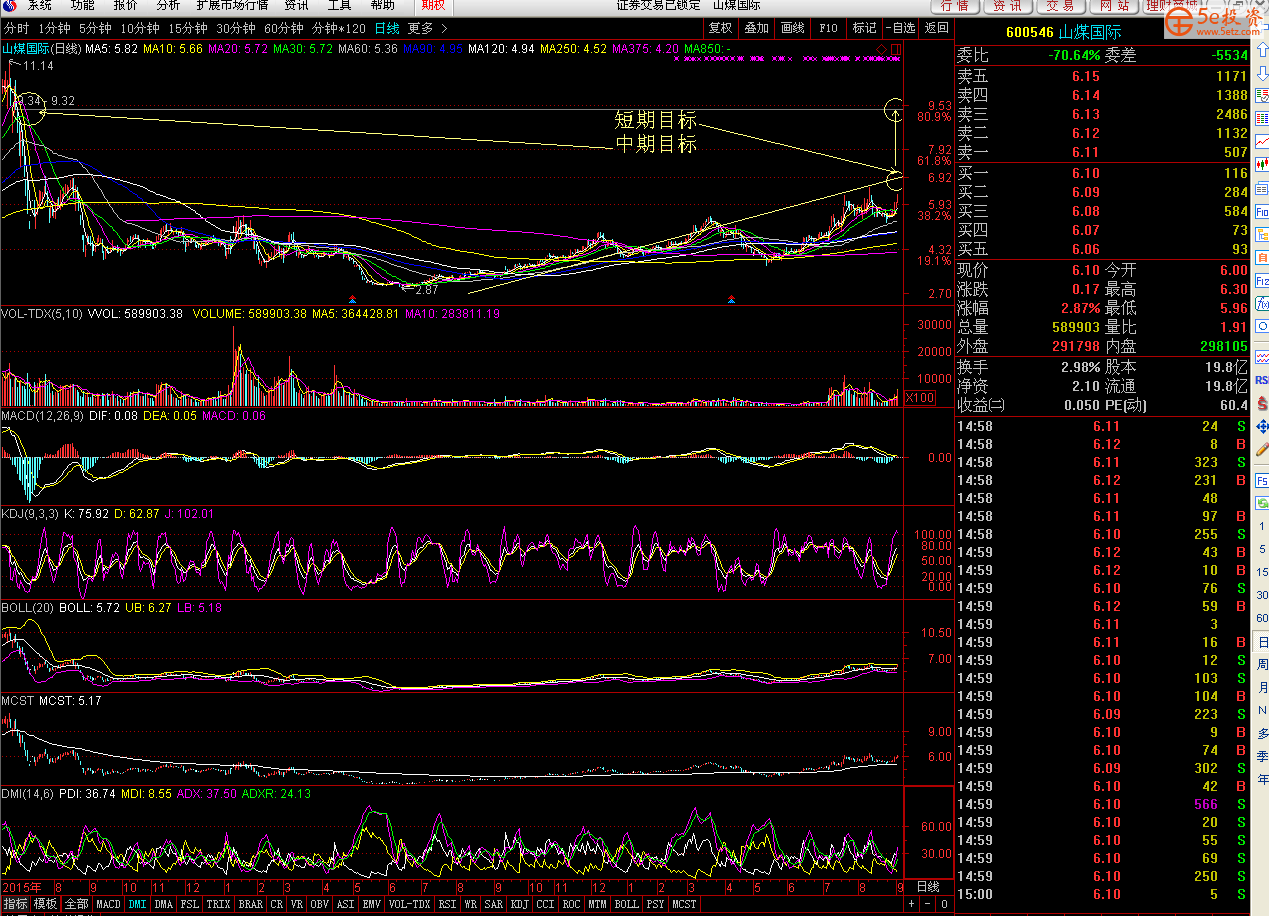
Task: Open the 报价 menu
Action: [126, 5]
